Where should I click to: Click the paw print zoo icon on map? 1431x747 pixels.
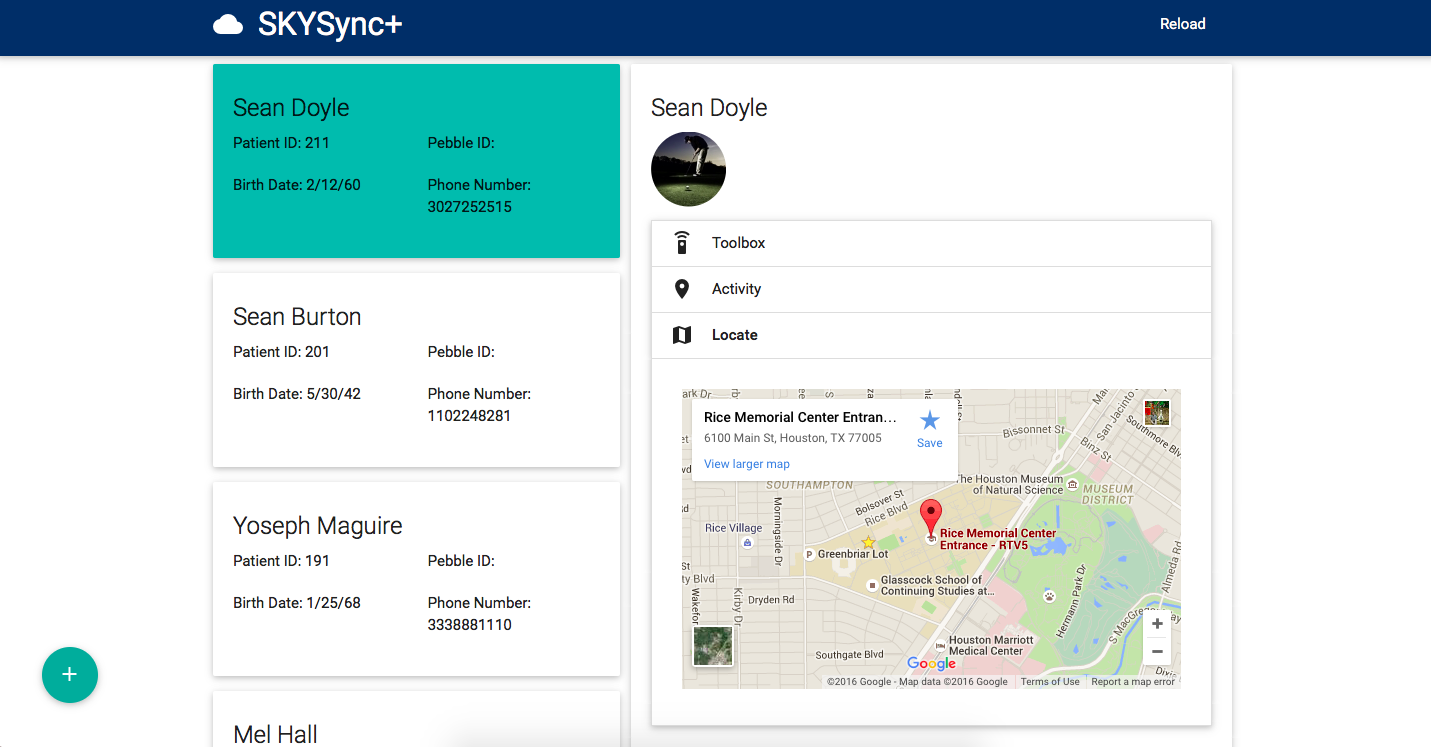click(1050, 595)
